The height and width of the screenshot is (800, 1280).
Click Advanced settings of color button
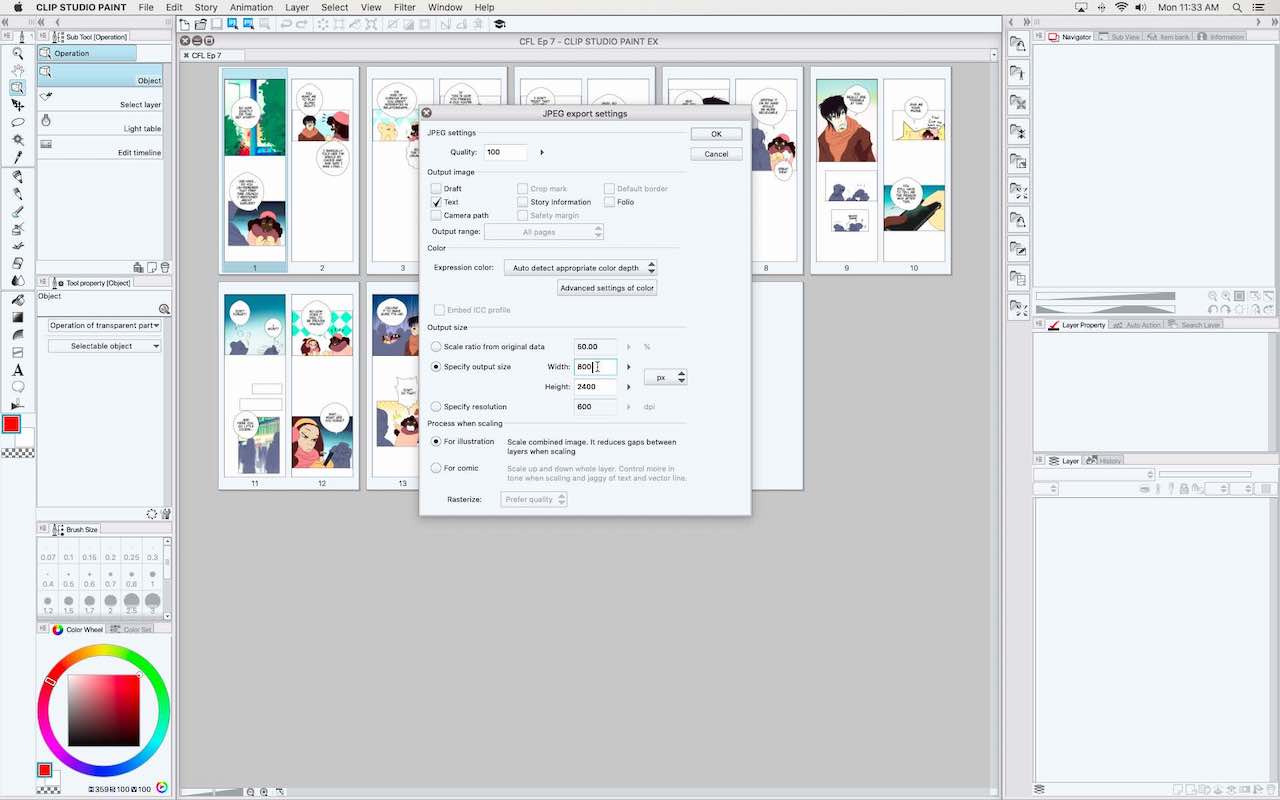point(607,287)
